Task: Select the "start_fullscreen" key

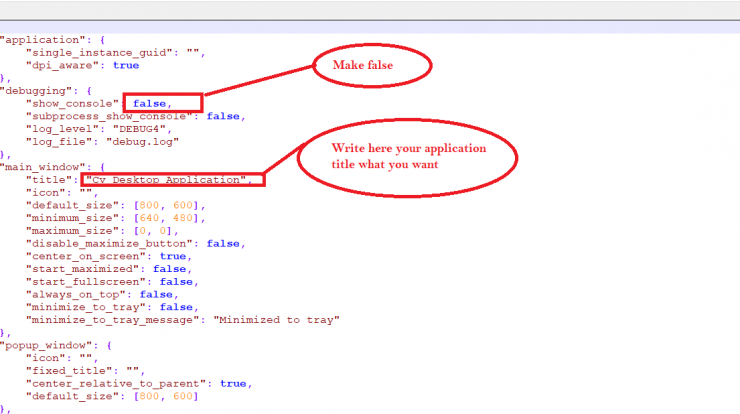Action: (86, 282)
